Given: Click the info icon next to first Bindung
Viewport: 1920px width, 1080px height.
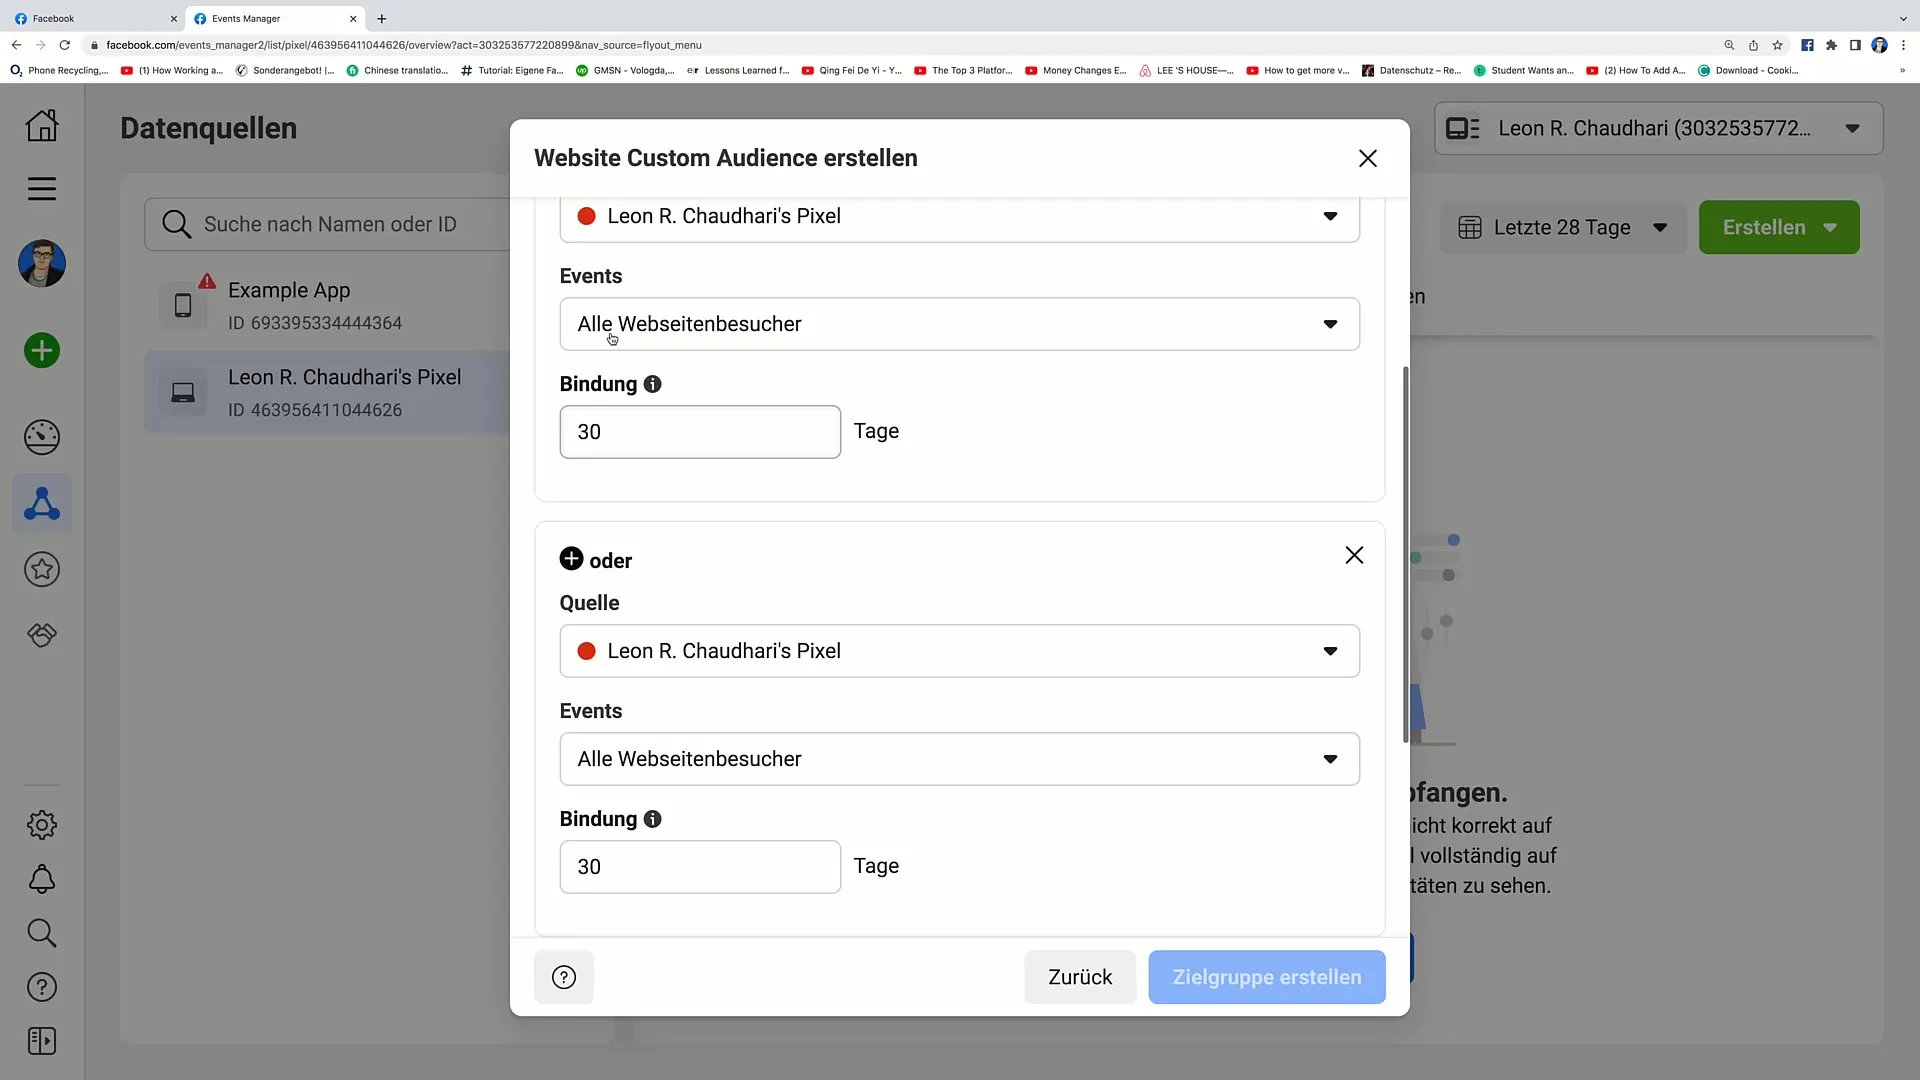Looking at the screenshot, I should pos(653,384).
